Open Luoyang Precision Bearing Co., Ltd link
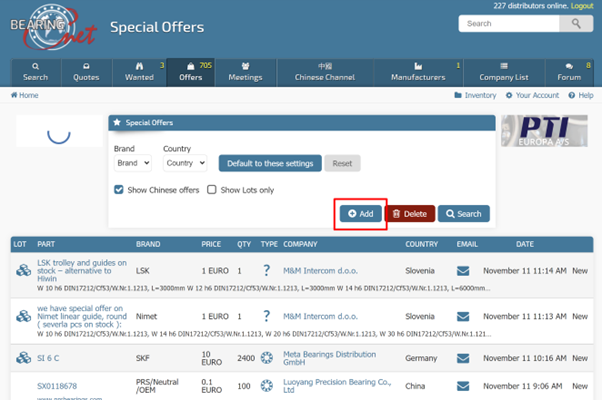 (x=337, y=386)
